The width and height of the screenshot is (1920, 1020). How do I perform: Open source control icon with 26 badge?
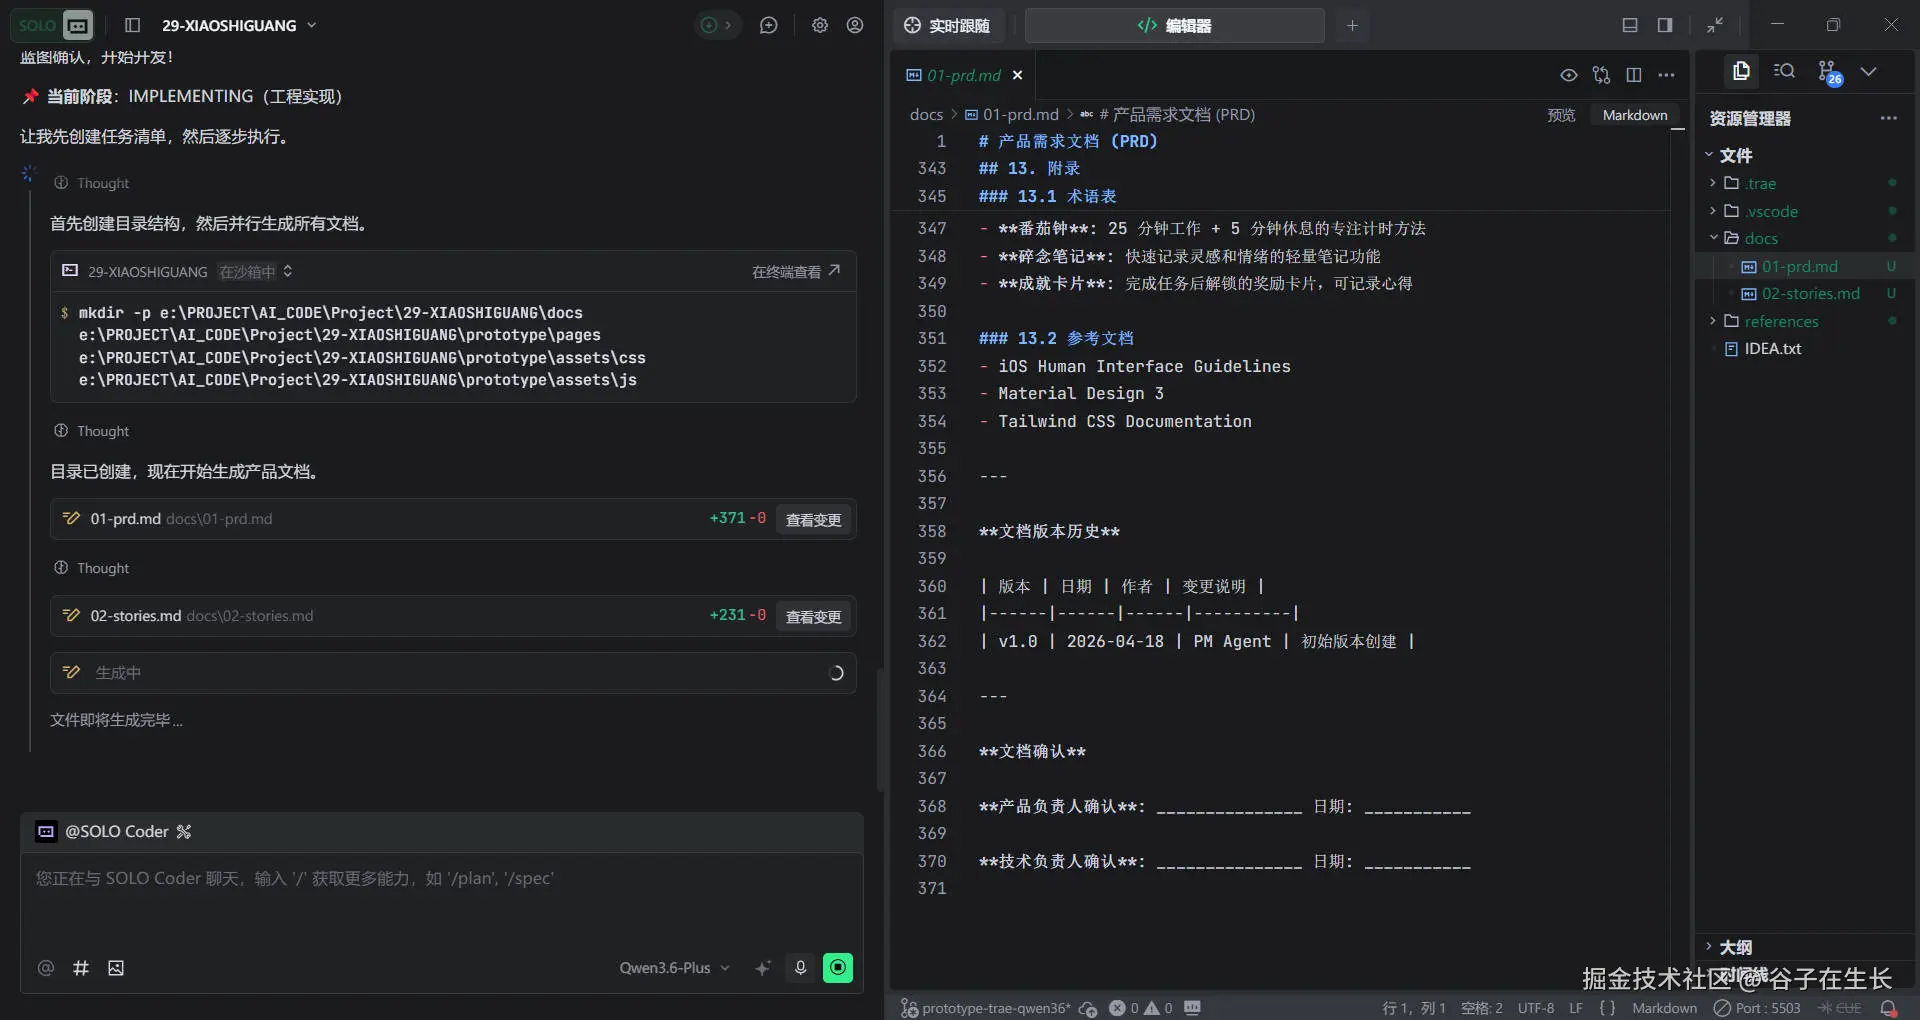(1828, 72)
